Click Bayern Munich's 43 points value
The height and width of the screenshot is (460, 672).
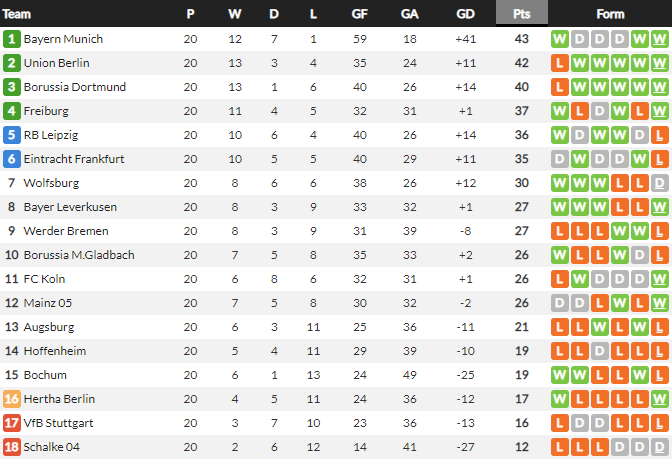521,39
